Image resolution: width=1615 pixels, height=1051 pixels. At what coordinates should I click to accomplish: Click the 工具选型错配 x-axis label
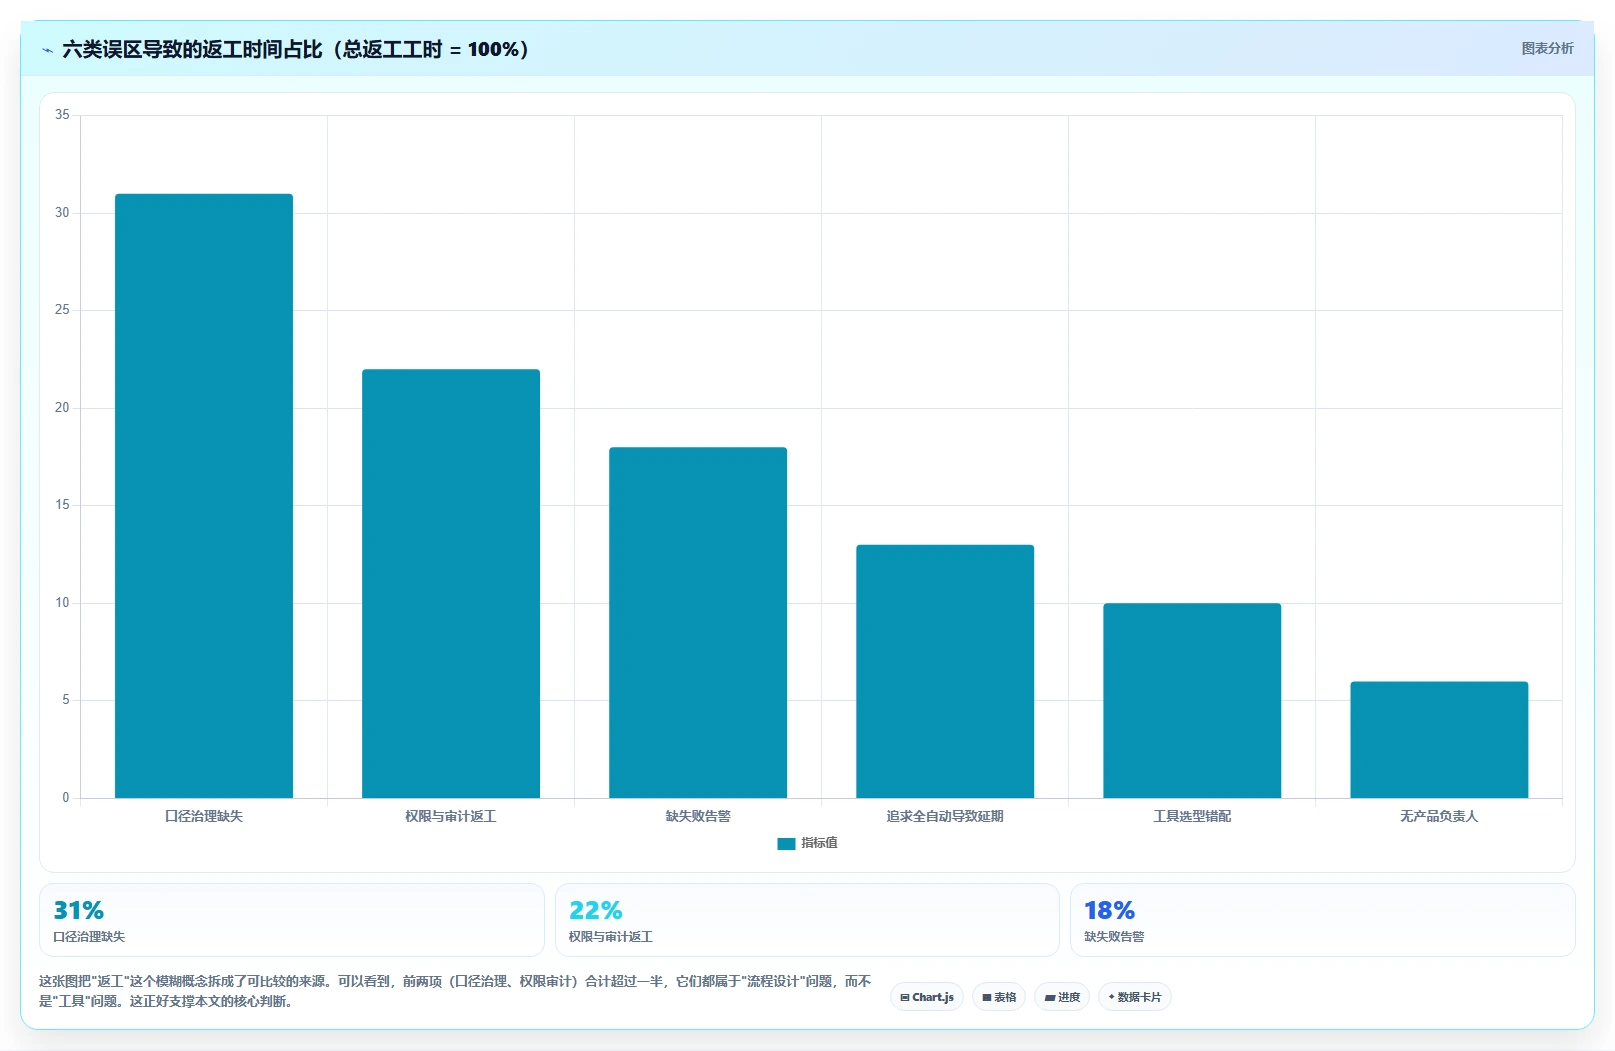click(x=1192, y=816)
